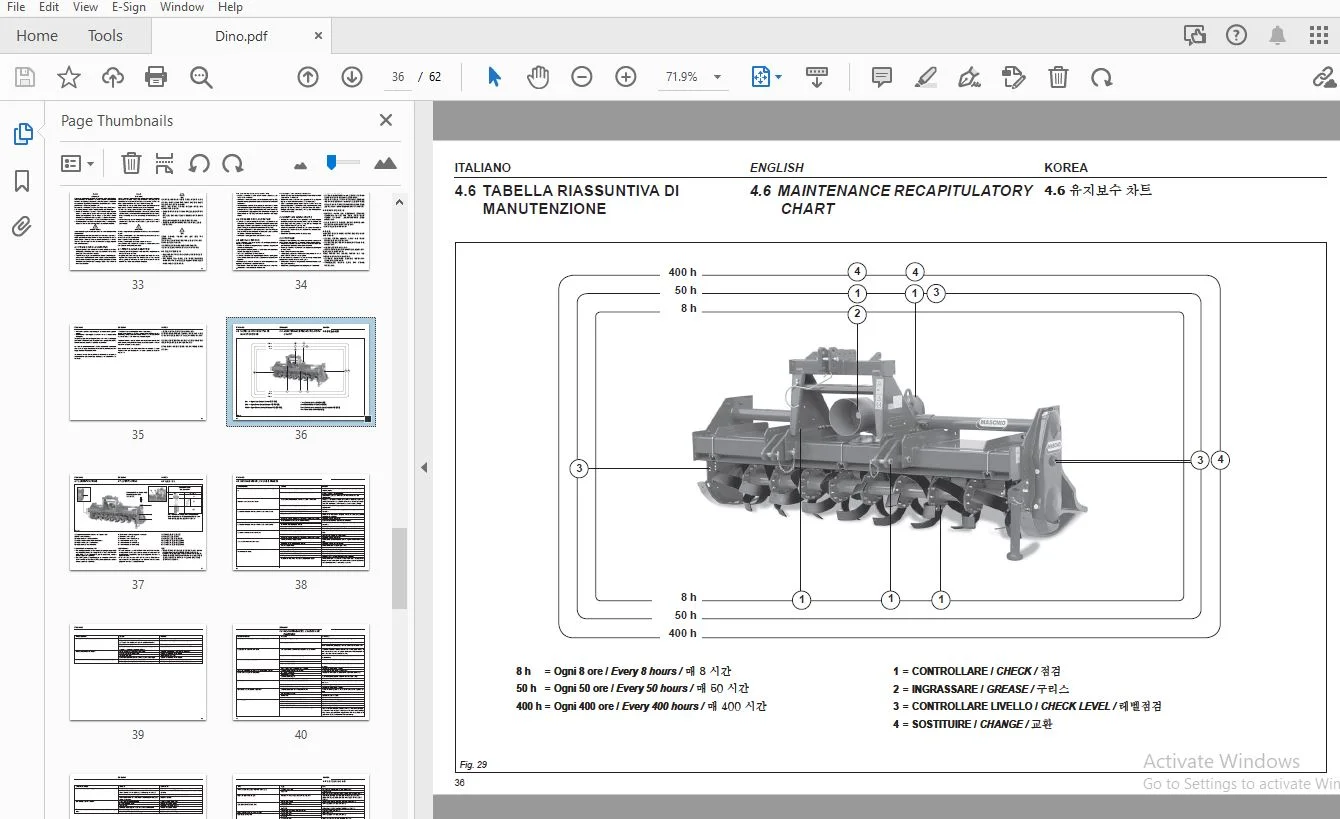Select the highlight text pen tool
Viewport: 1340px width, 819px height.
pos(926,77)
